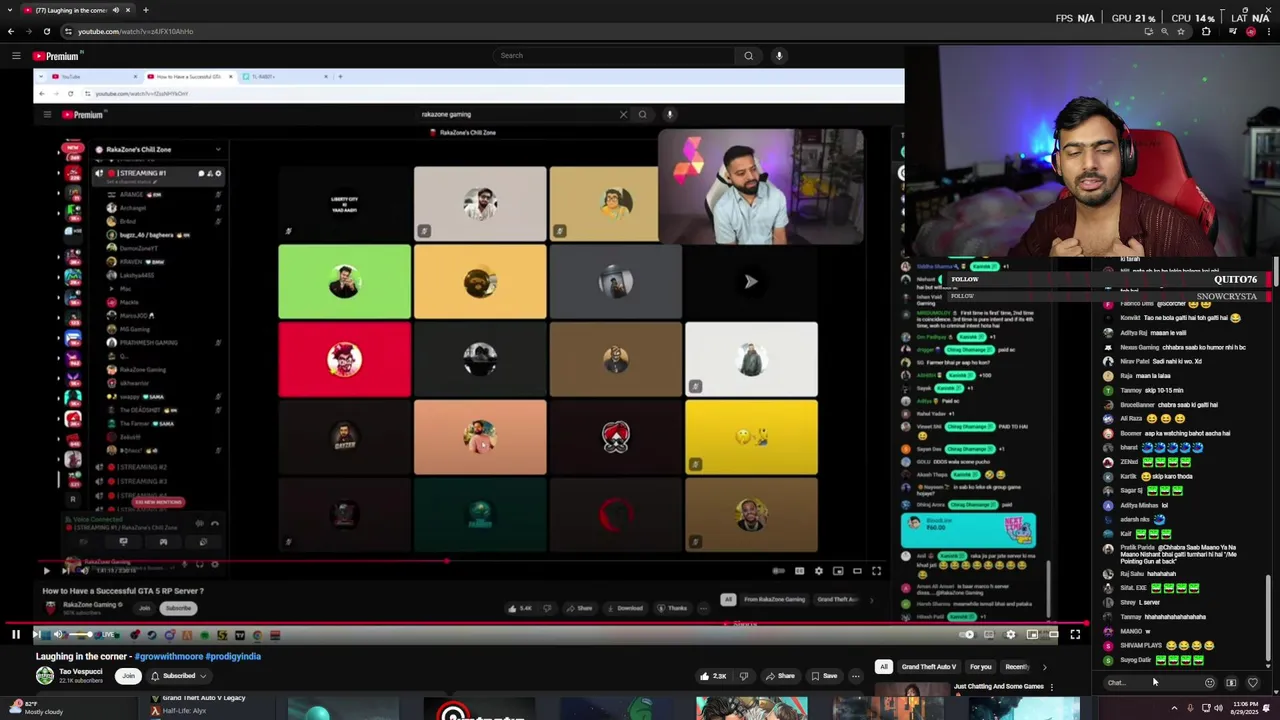This screenshot has width=1280, height=720.
Task: Toggle the autoplay switch in main player
Action: (x=967, y=634)
